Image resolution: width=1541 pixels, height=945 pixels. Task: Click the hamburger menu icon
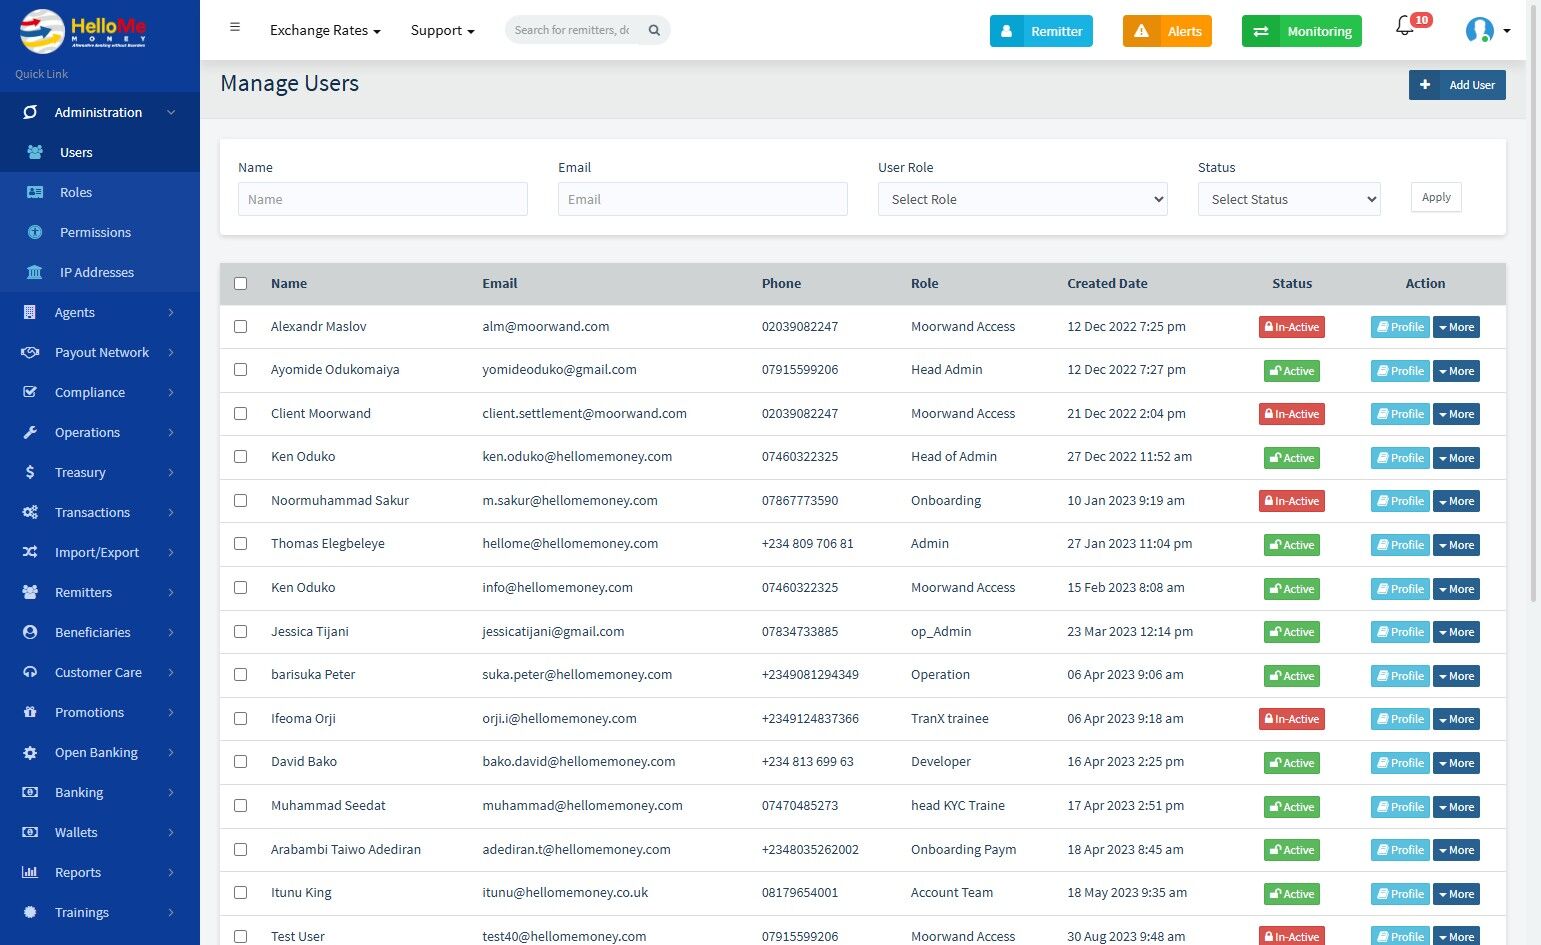[235, 27]
